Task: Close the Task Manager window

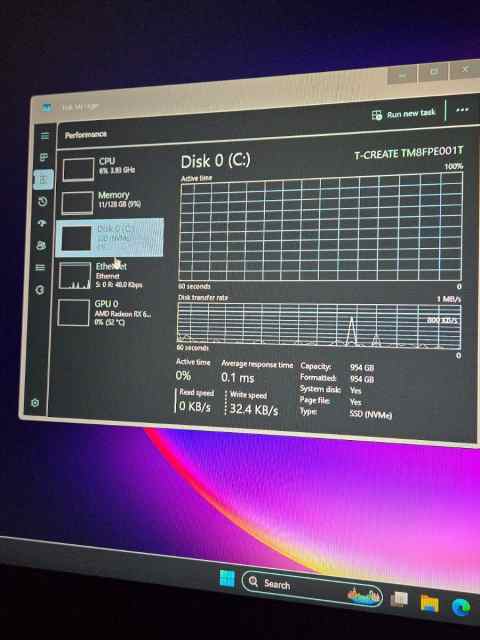Action: (465, 69)
